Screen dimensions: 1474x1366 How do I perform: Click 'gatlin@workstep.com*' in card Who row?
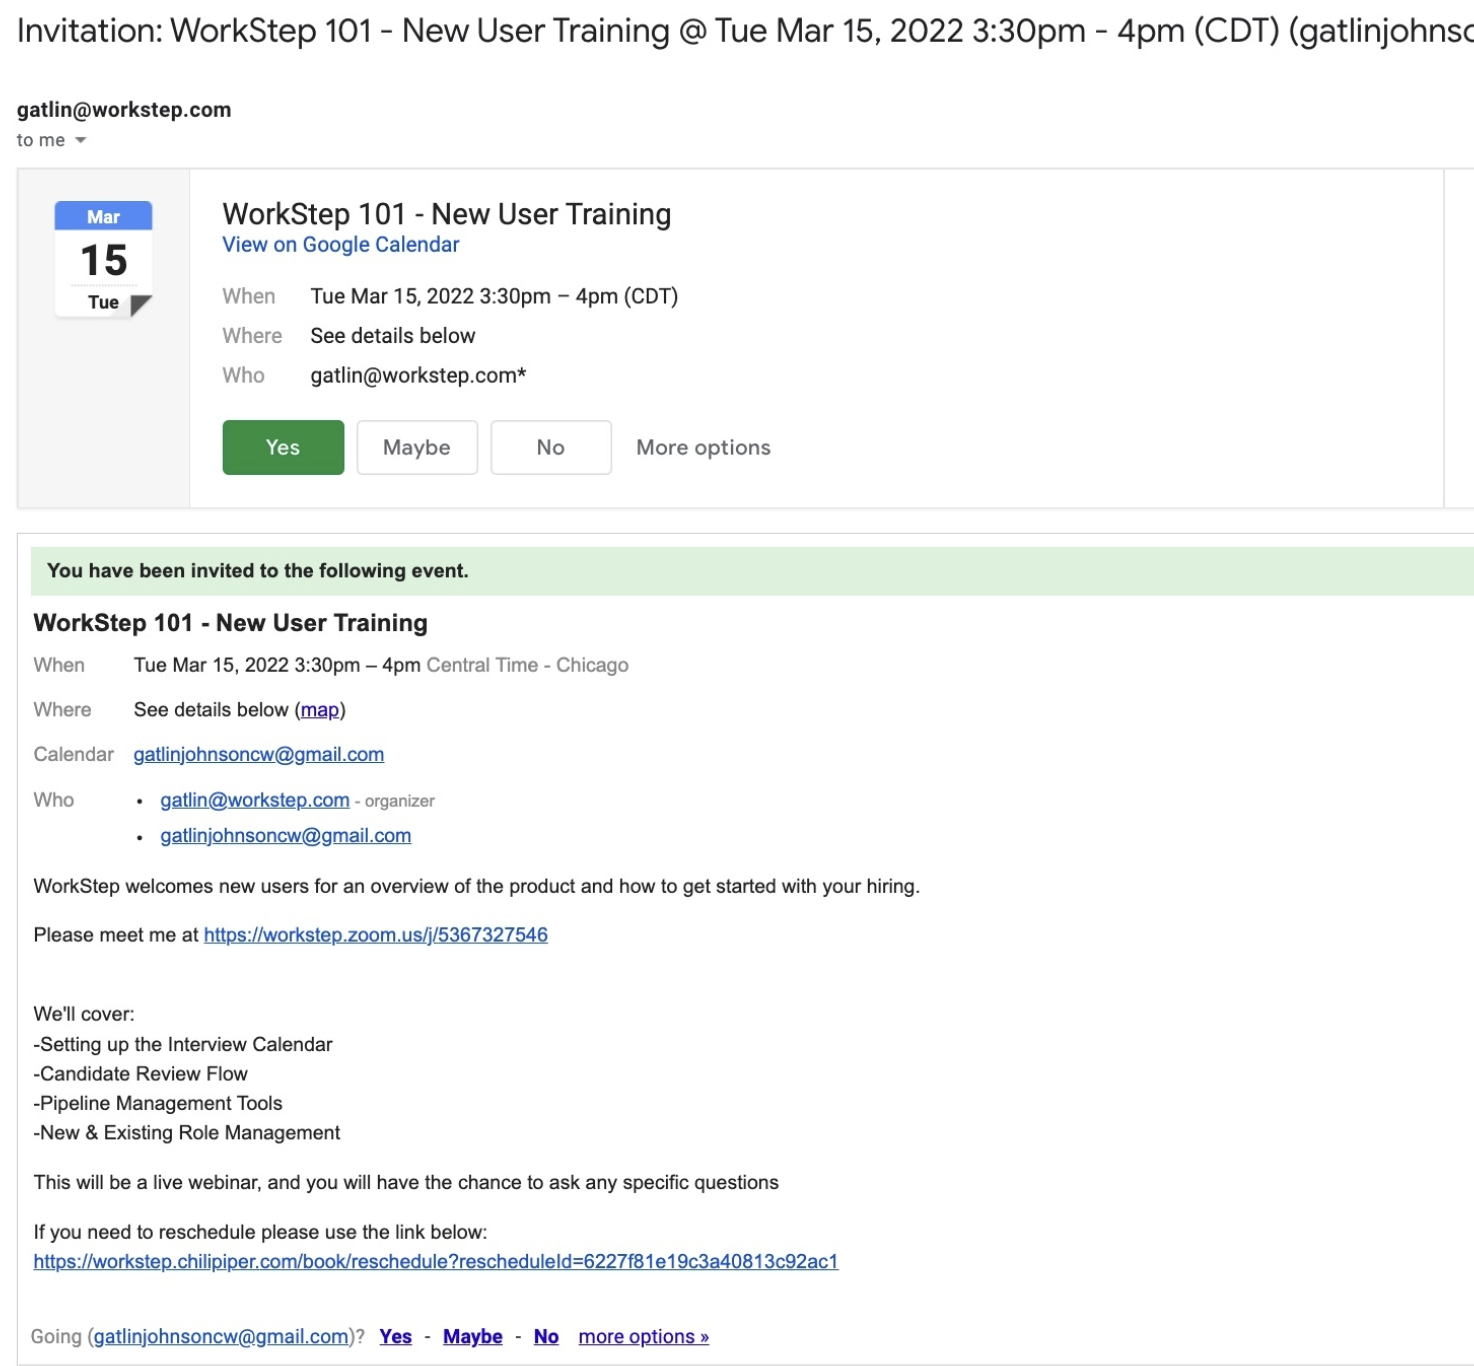[x=418, y=376]
